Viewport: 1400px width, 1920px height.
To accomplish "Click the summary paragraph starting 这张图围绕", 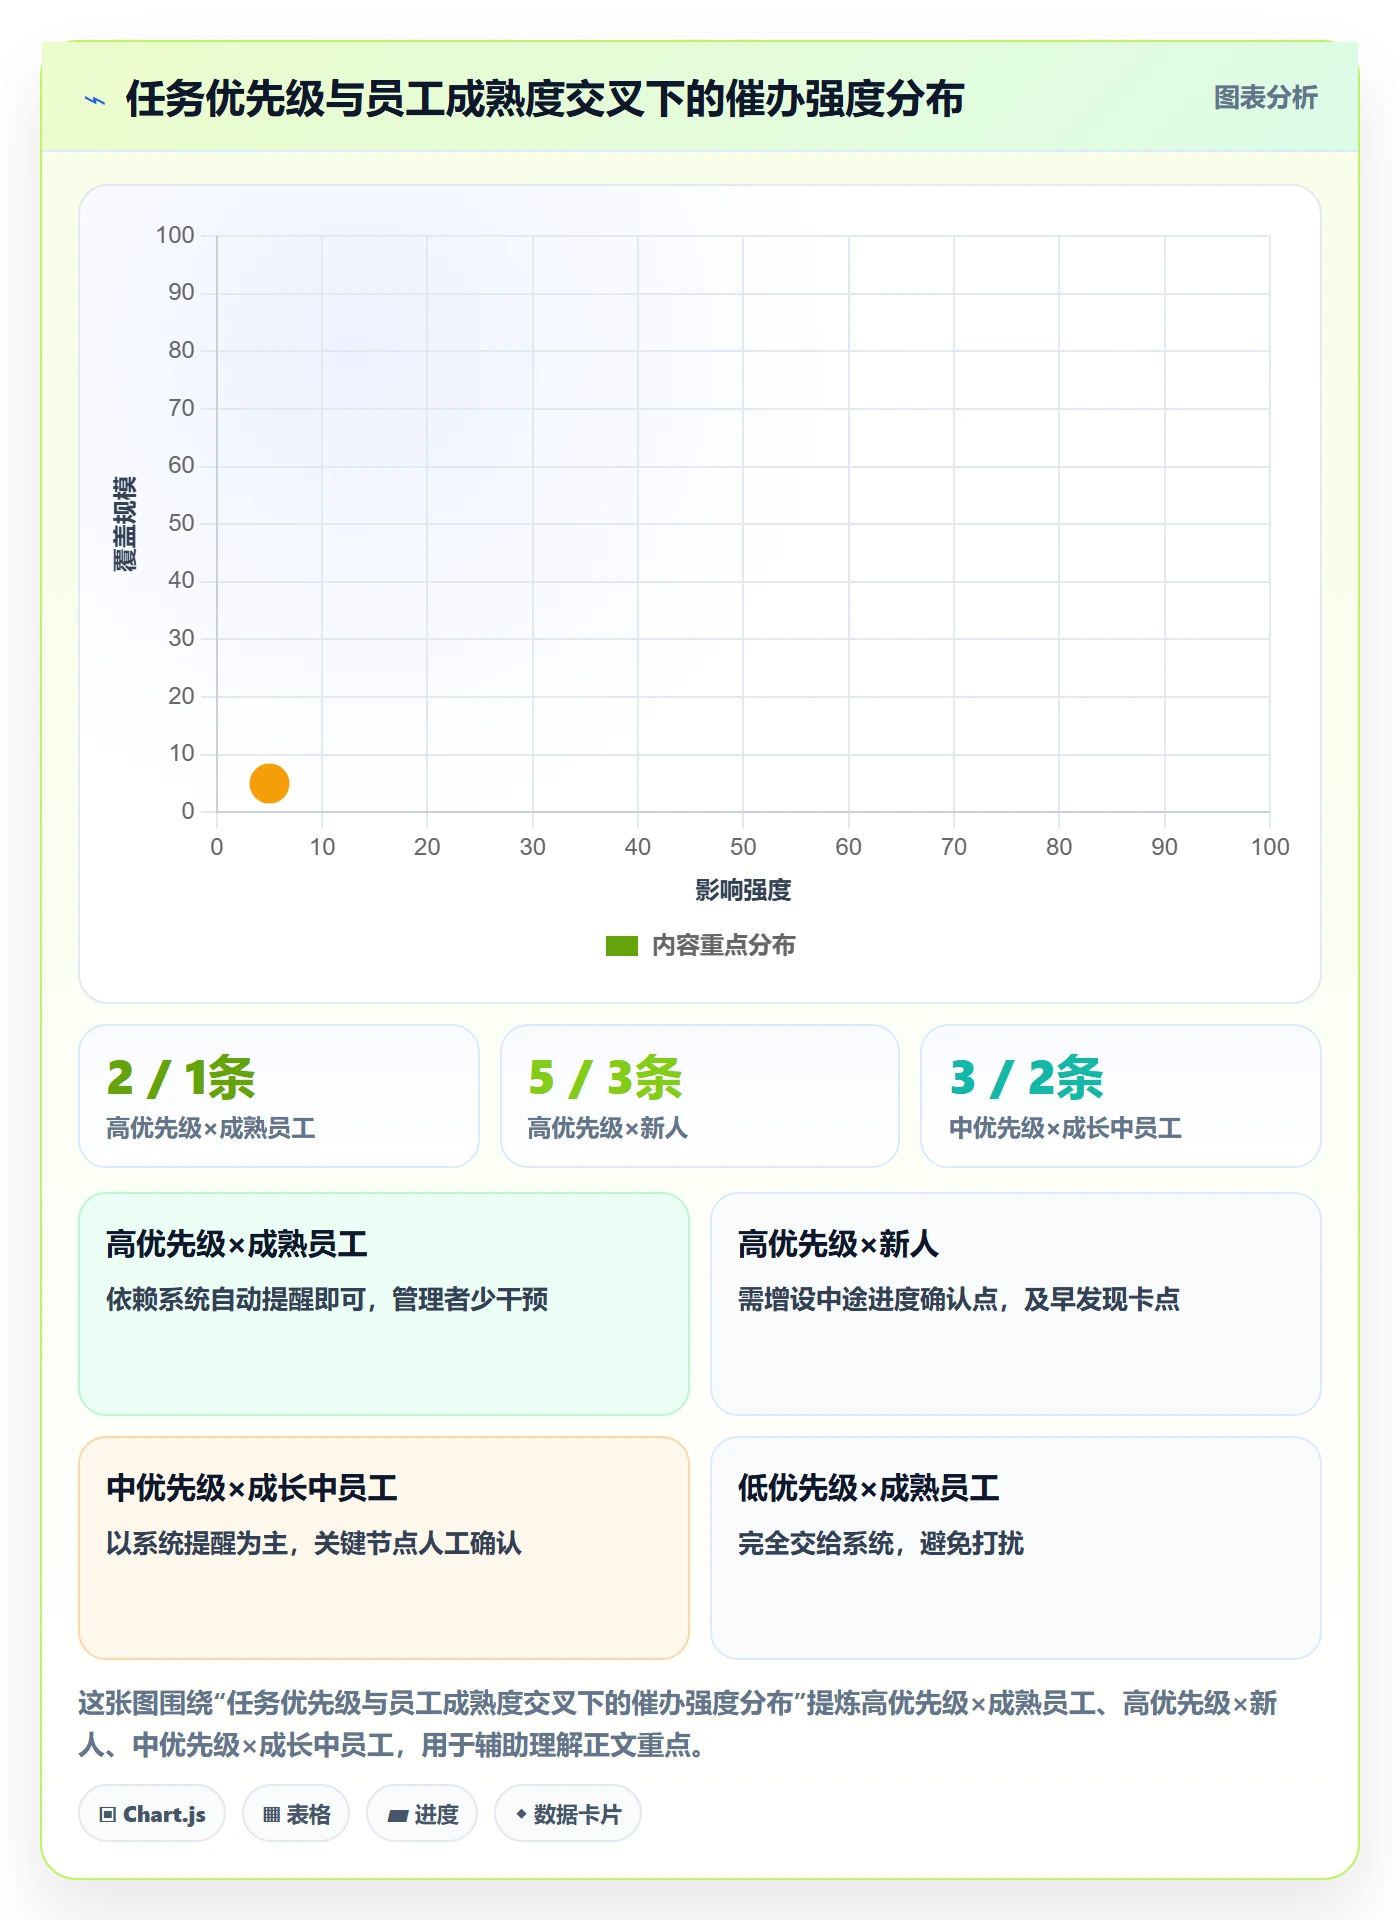I will [678, 1724].
